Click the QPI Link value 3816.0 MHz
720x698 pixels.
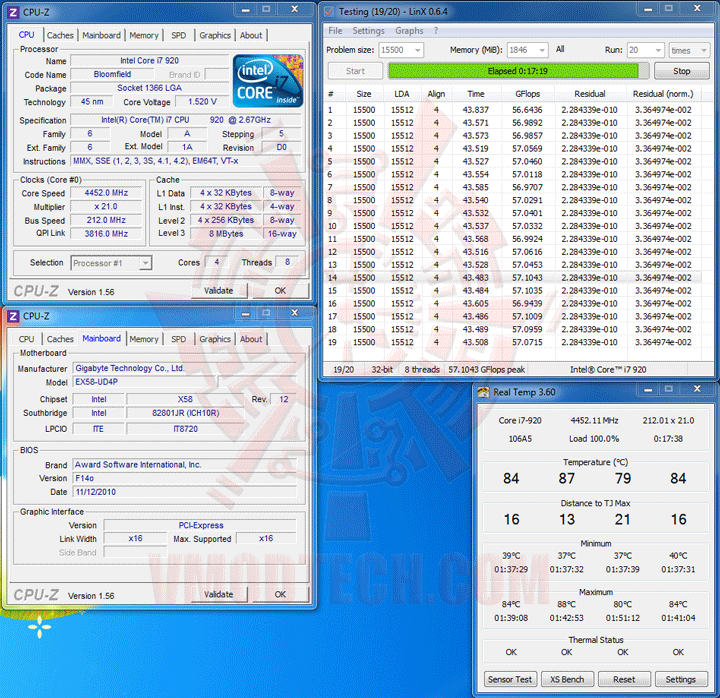106,234
